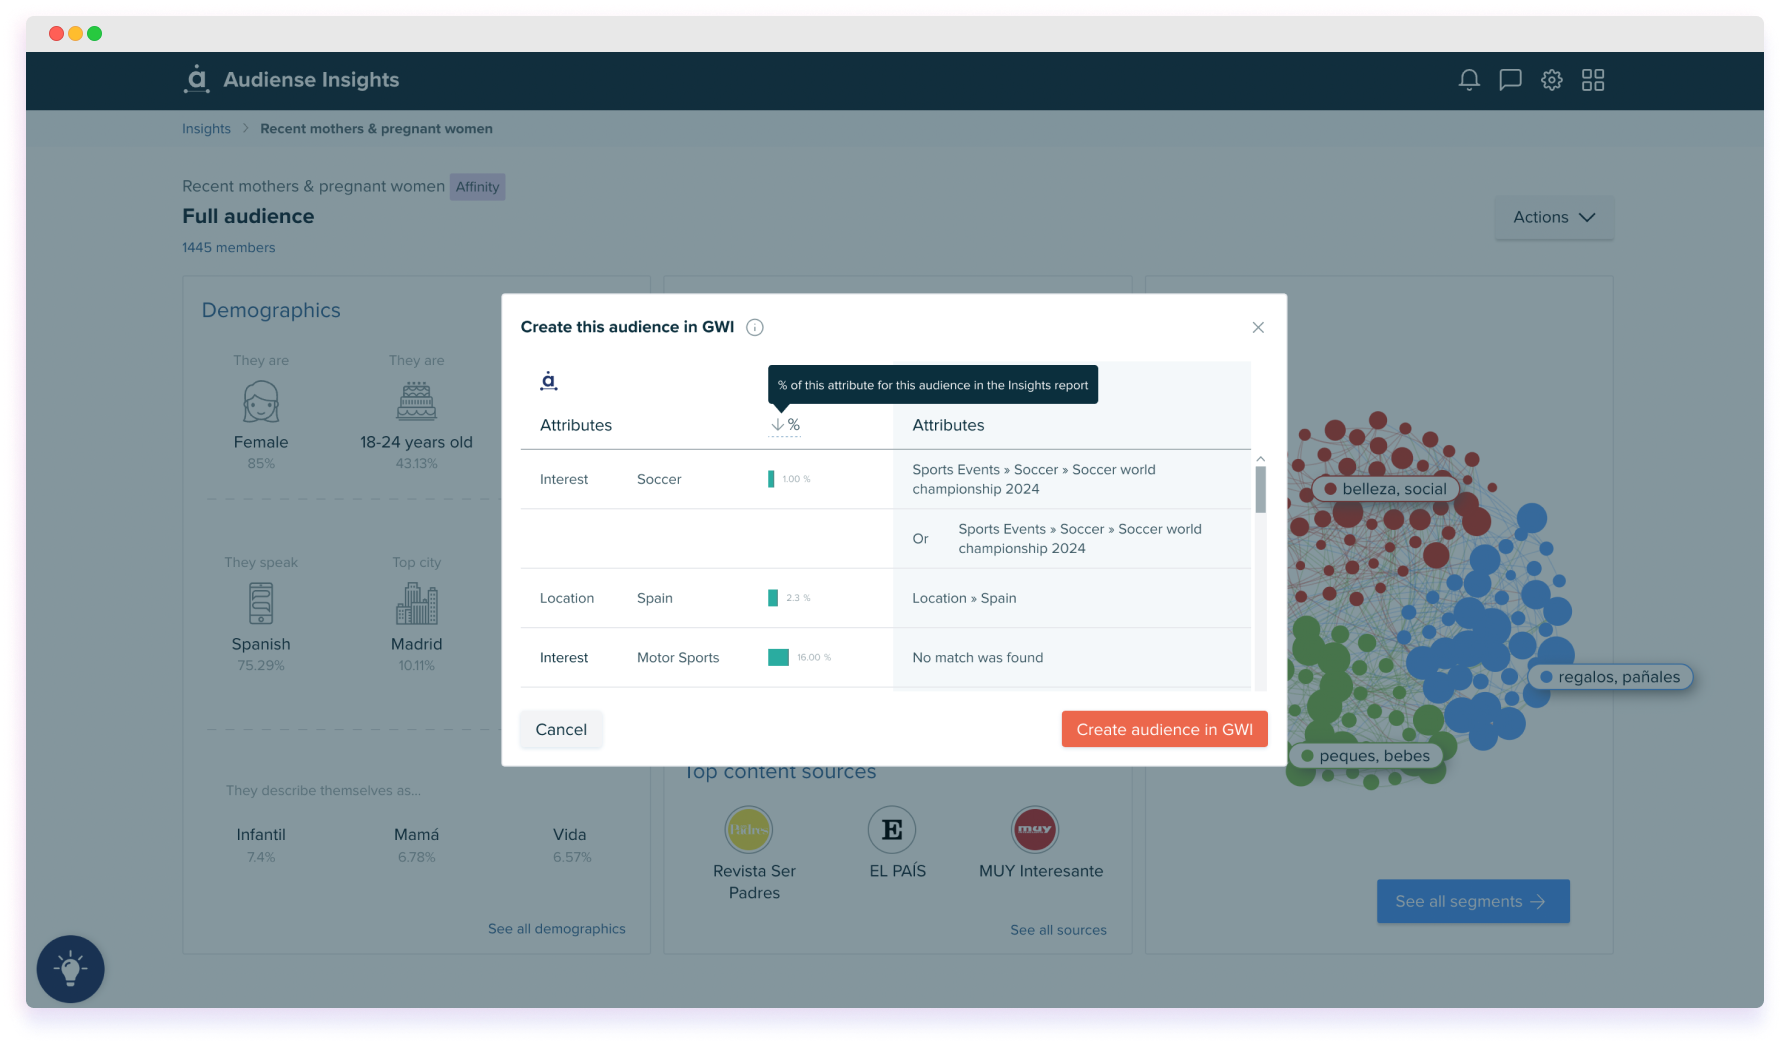Viewport: 1783px width, 1045px height.
Task: Click the Madrid city buildings icon
Action: pos(416,603)
